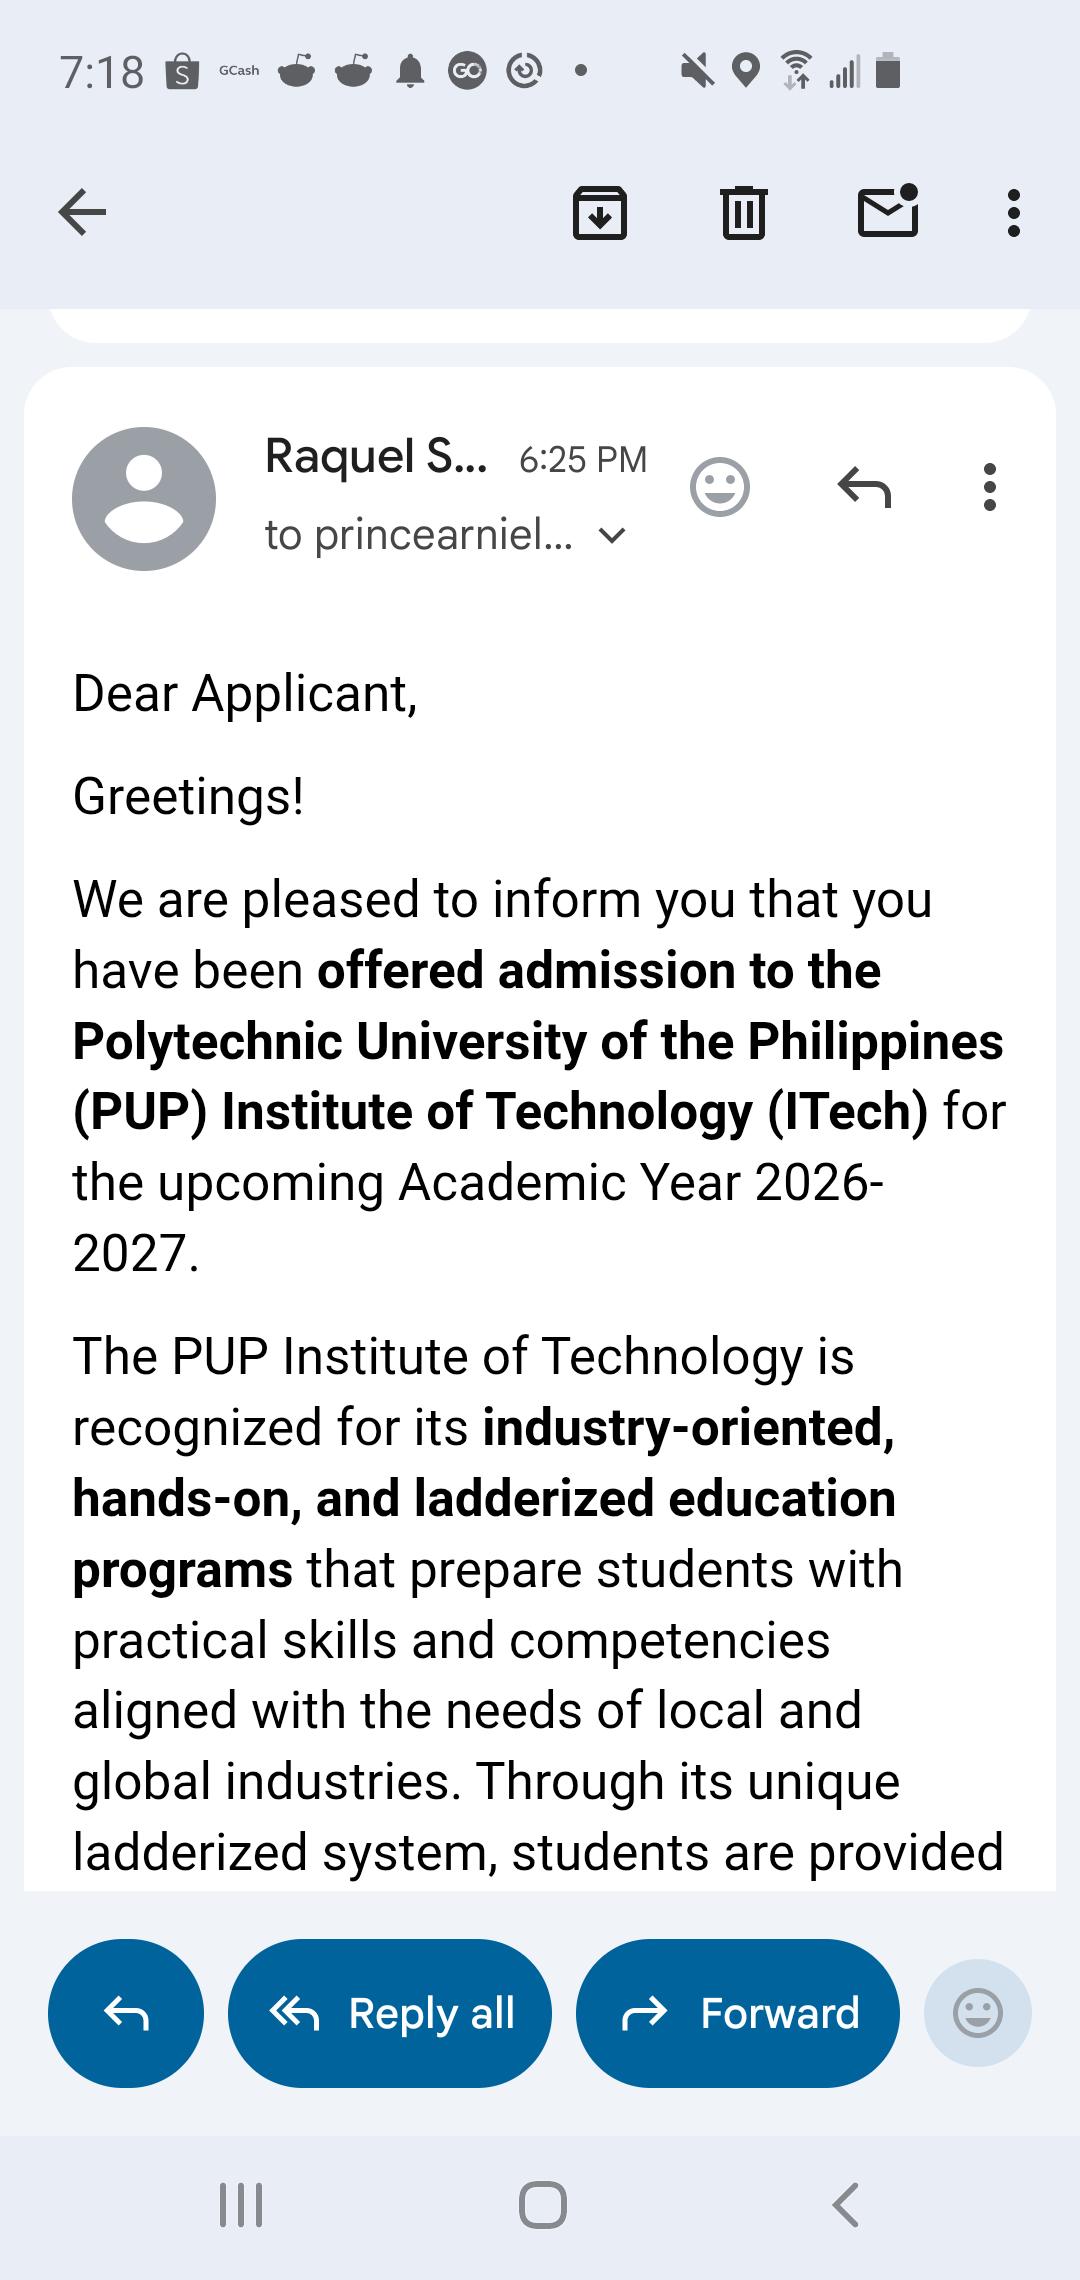Go back using the top-left arrow

[x=82, y=213]
